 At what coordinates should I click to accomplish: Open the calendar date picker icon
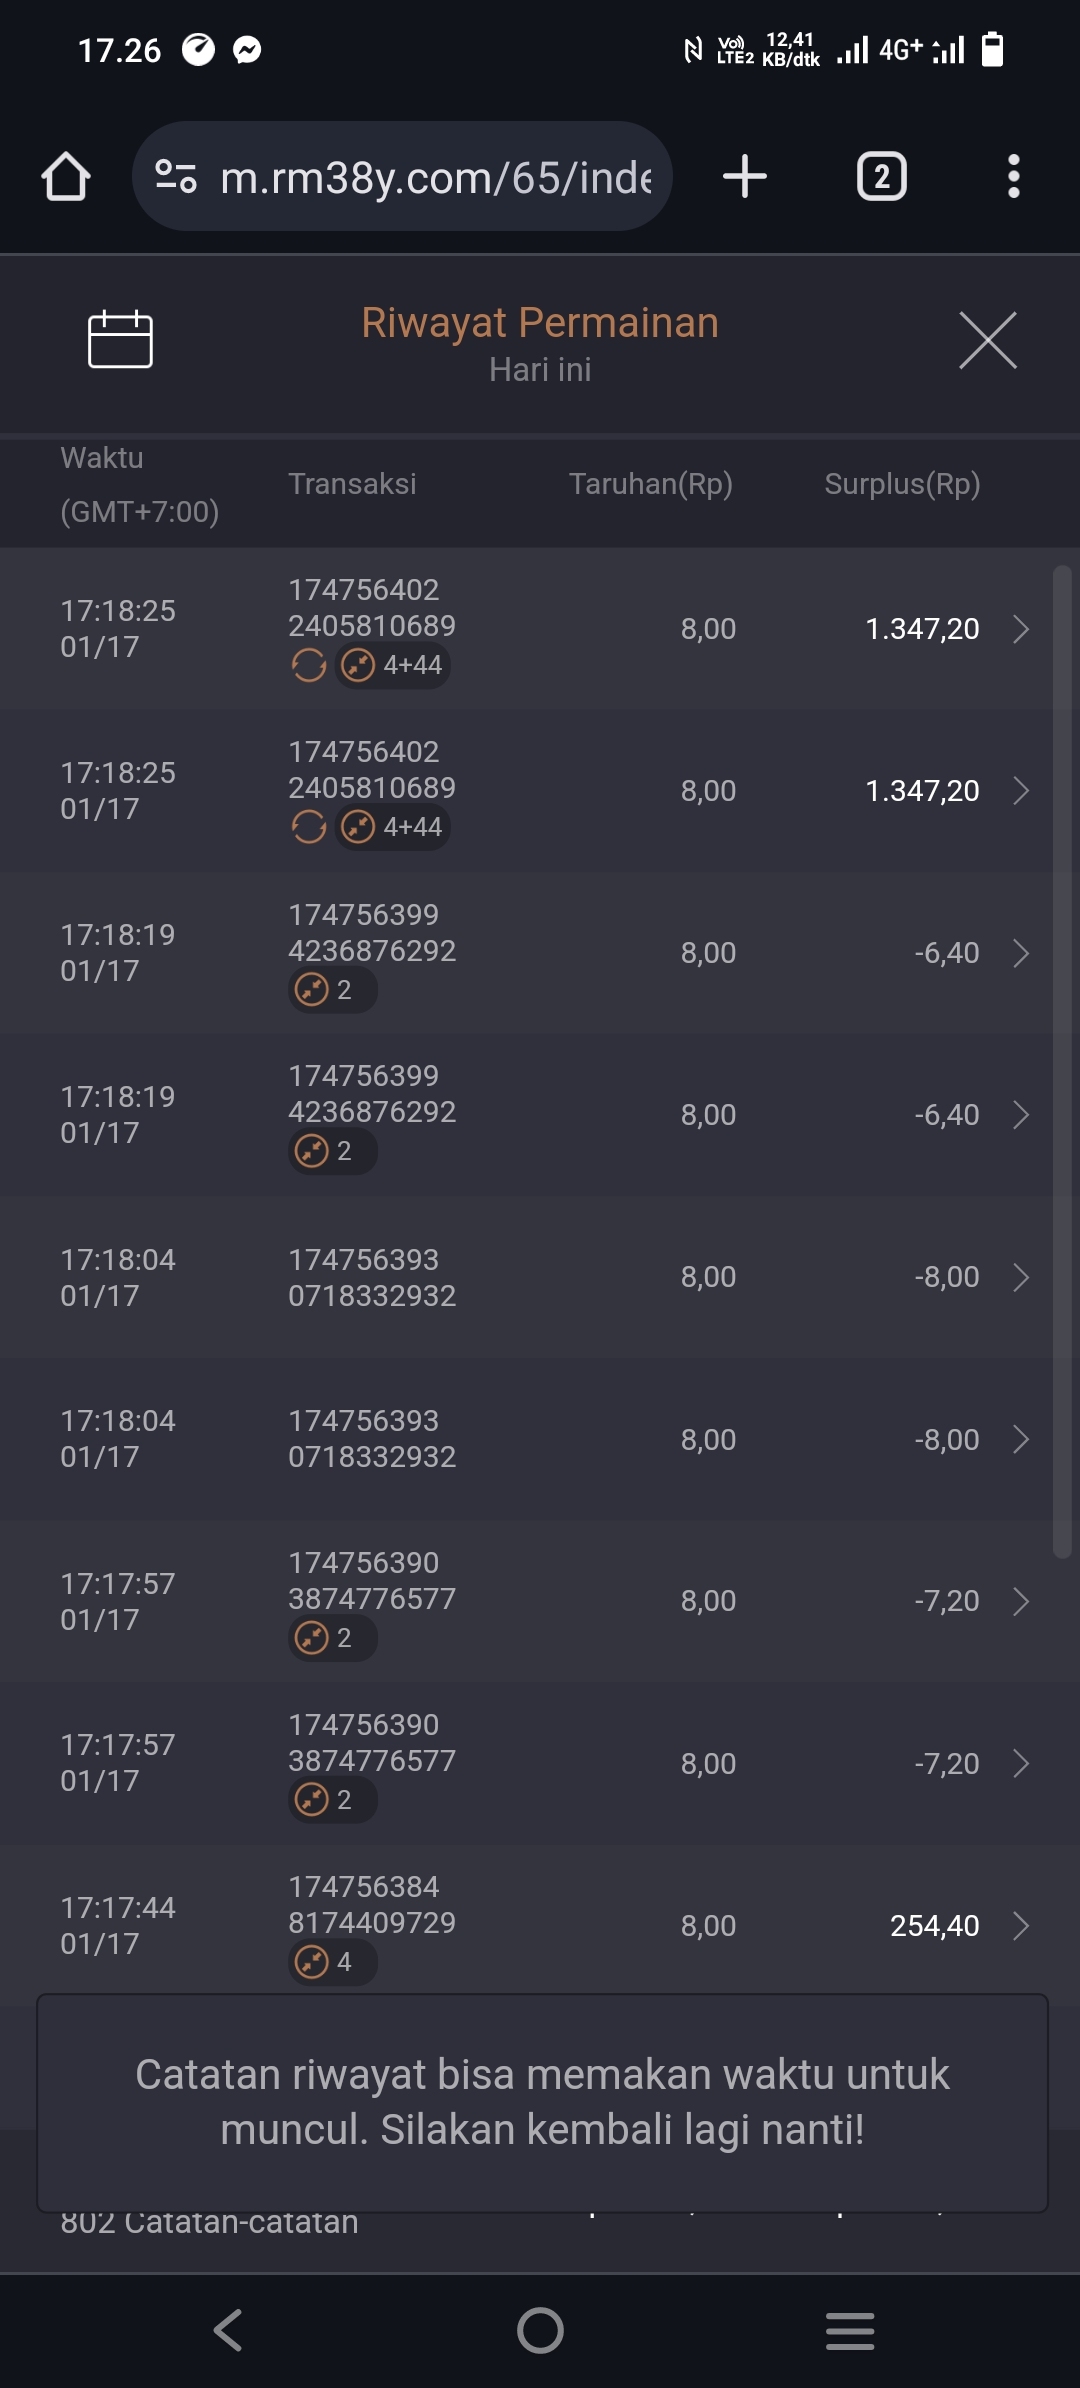pyautogui.click(x=120, y=340)
